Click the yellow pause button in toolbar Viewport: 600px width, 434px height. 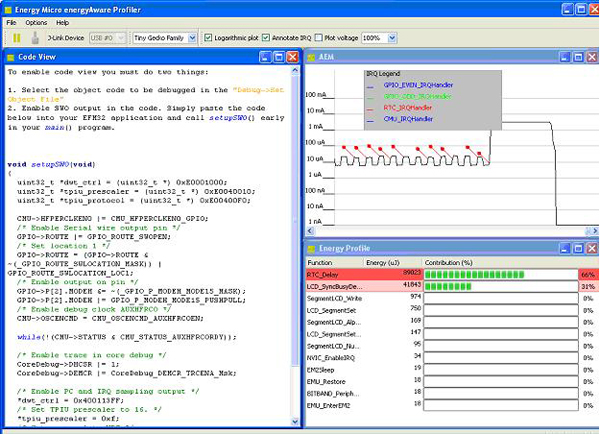coord(17,37)
